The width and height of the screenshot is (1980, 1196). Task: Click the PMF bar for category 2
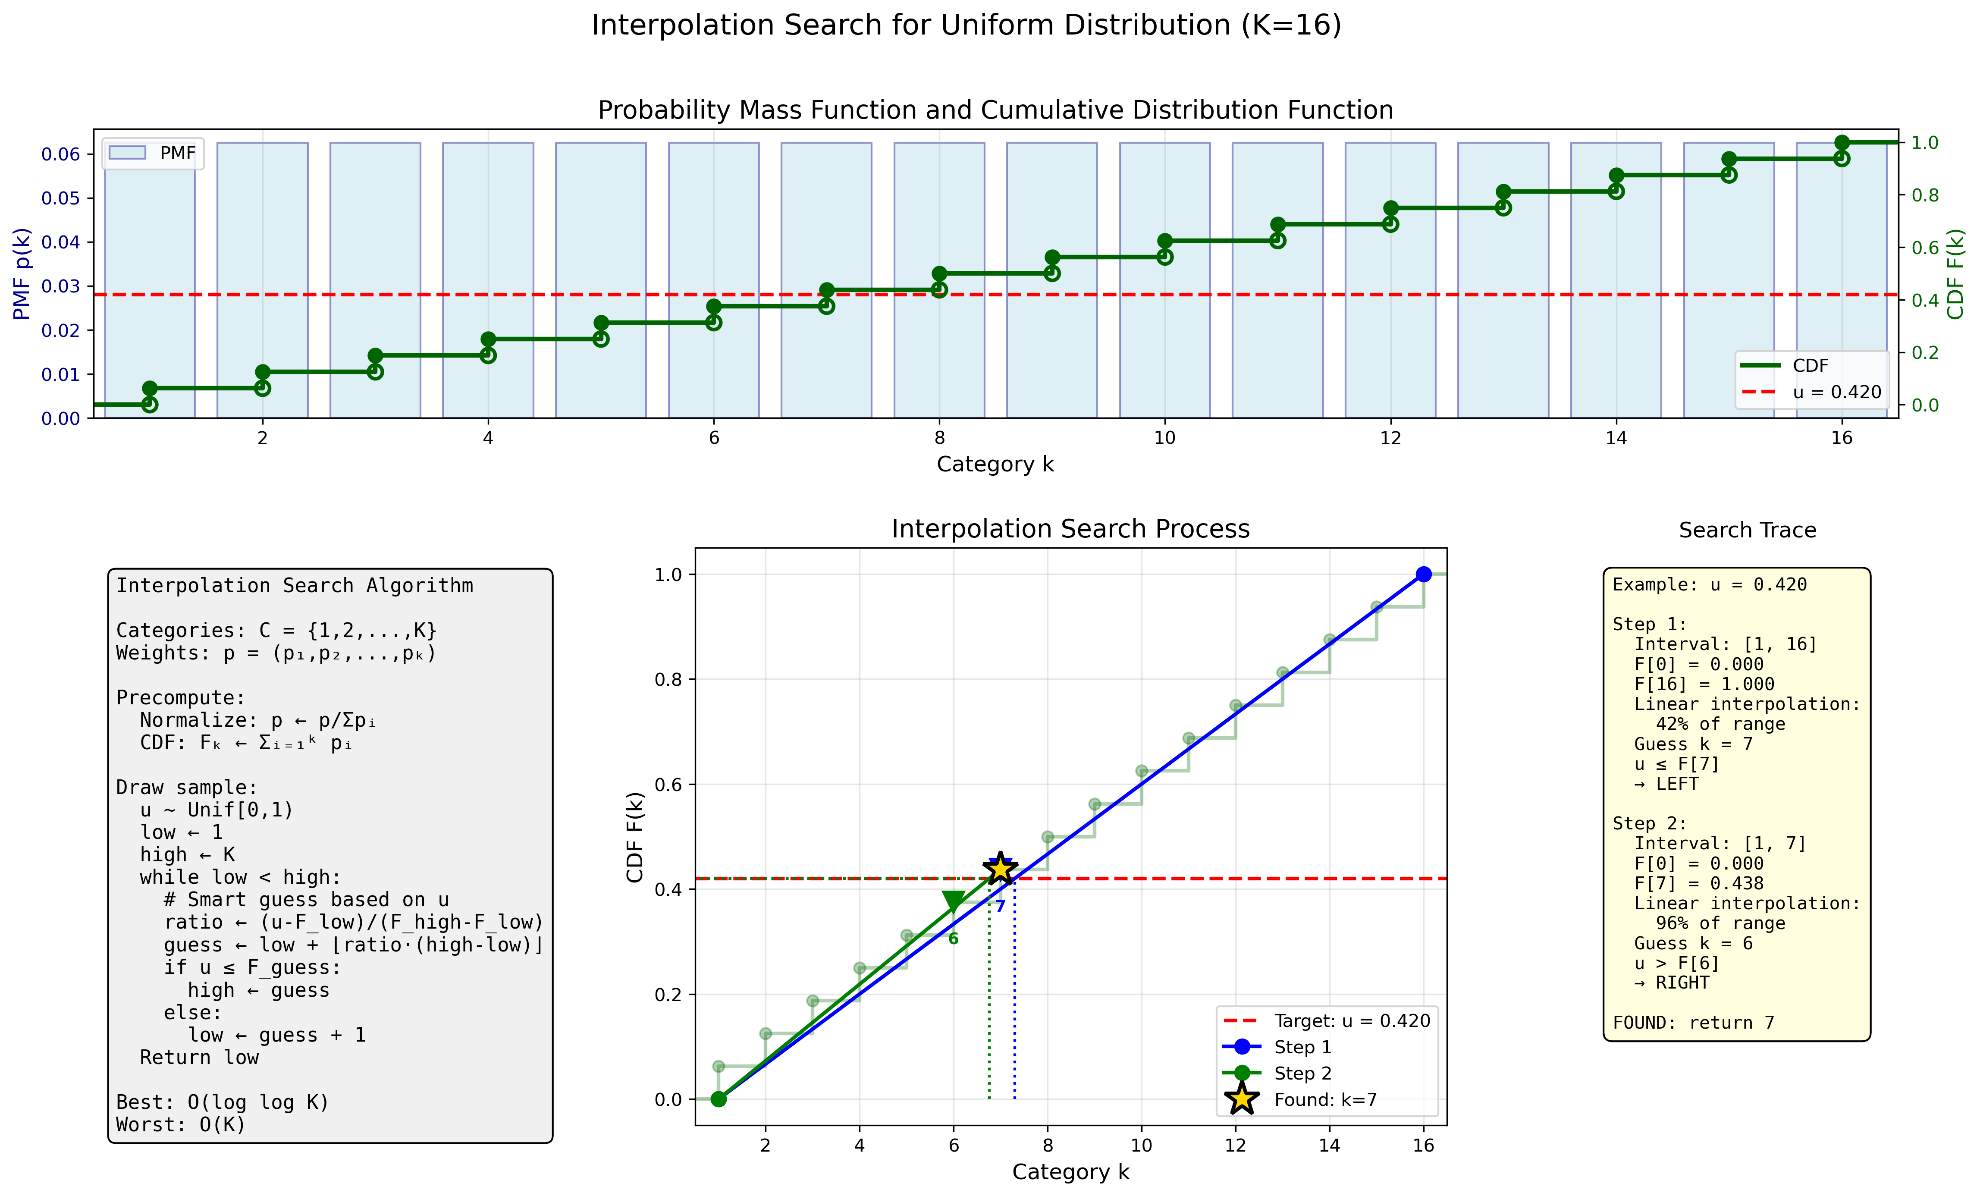tap(262, 280)
